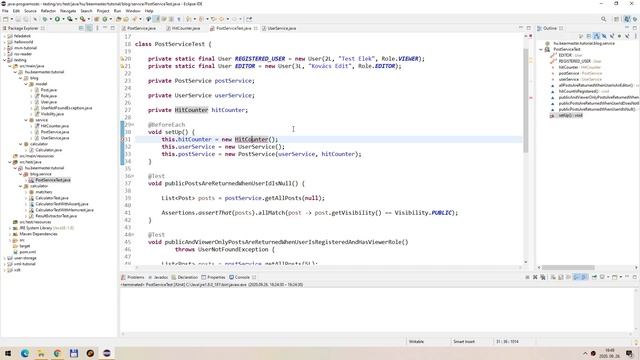Screen dimensions: 640x360
Task: Click the New wizard toolbar icon
Action: coord(5,19)
